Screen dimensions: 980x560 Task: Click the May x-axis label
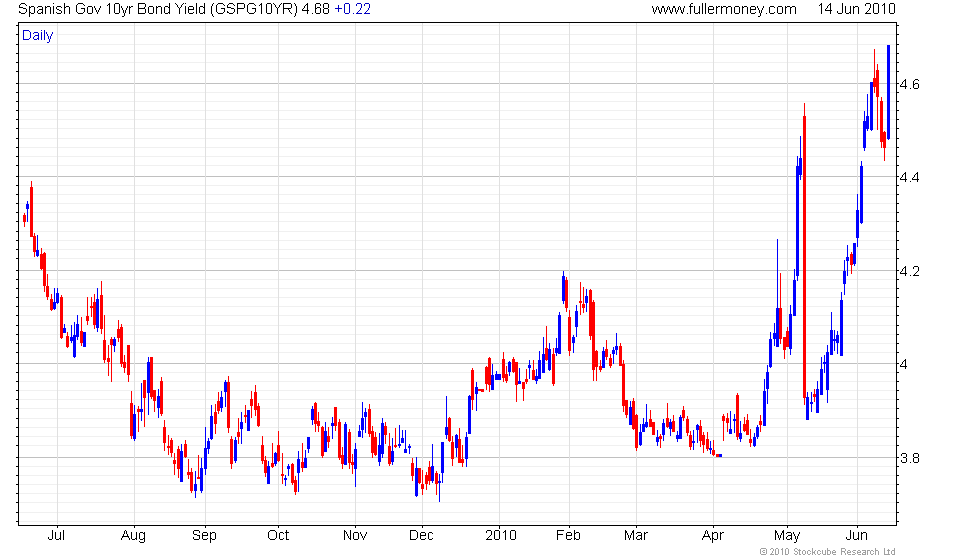[x=787, y=536]
